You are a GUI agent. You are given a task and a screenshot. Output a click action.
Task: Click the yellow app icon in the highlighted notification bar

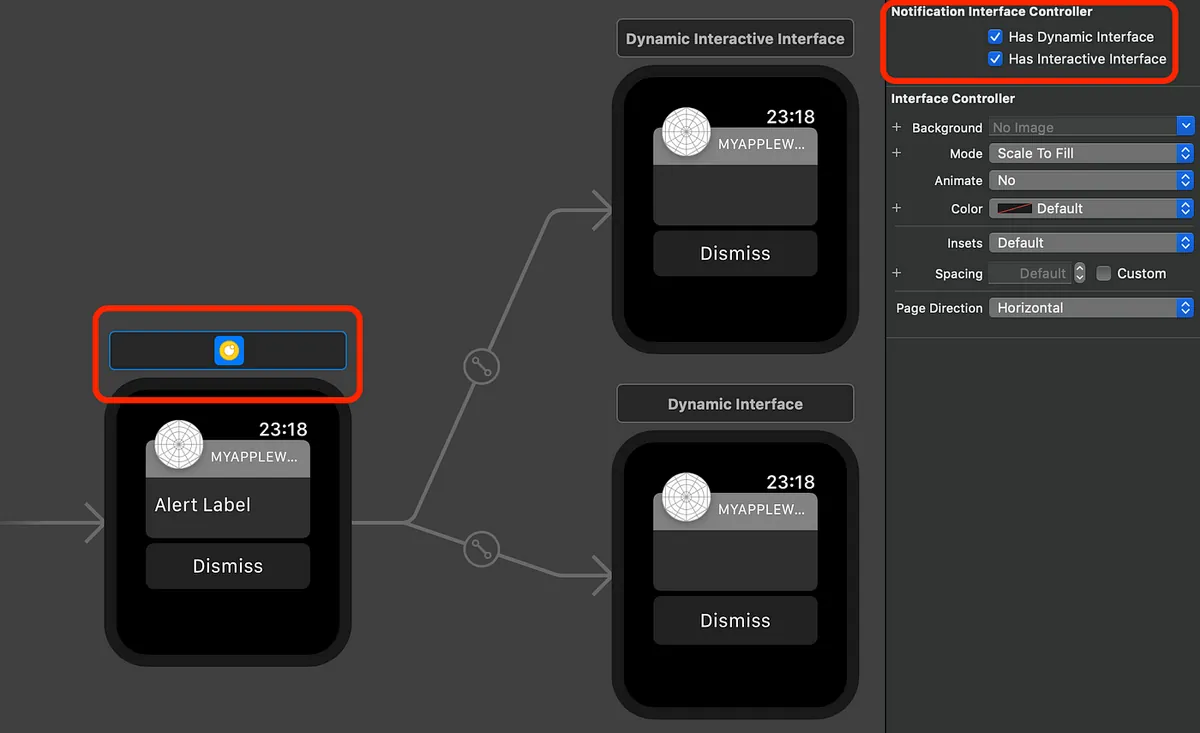[228, 350]
